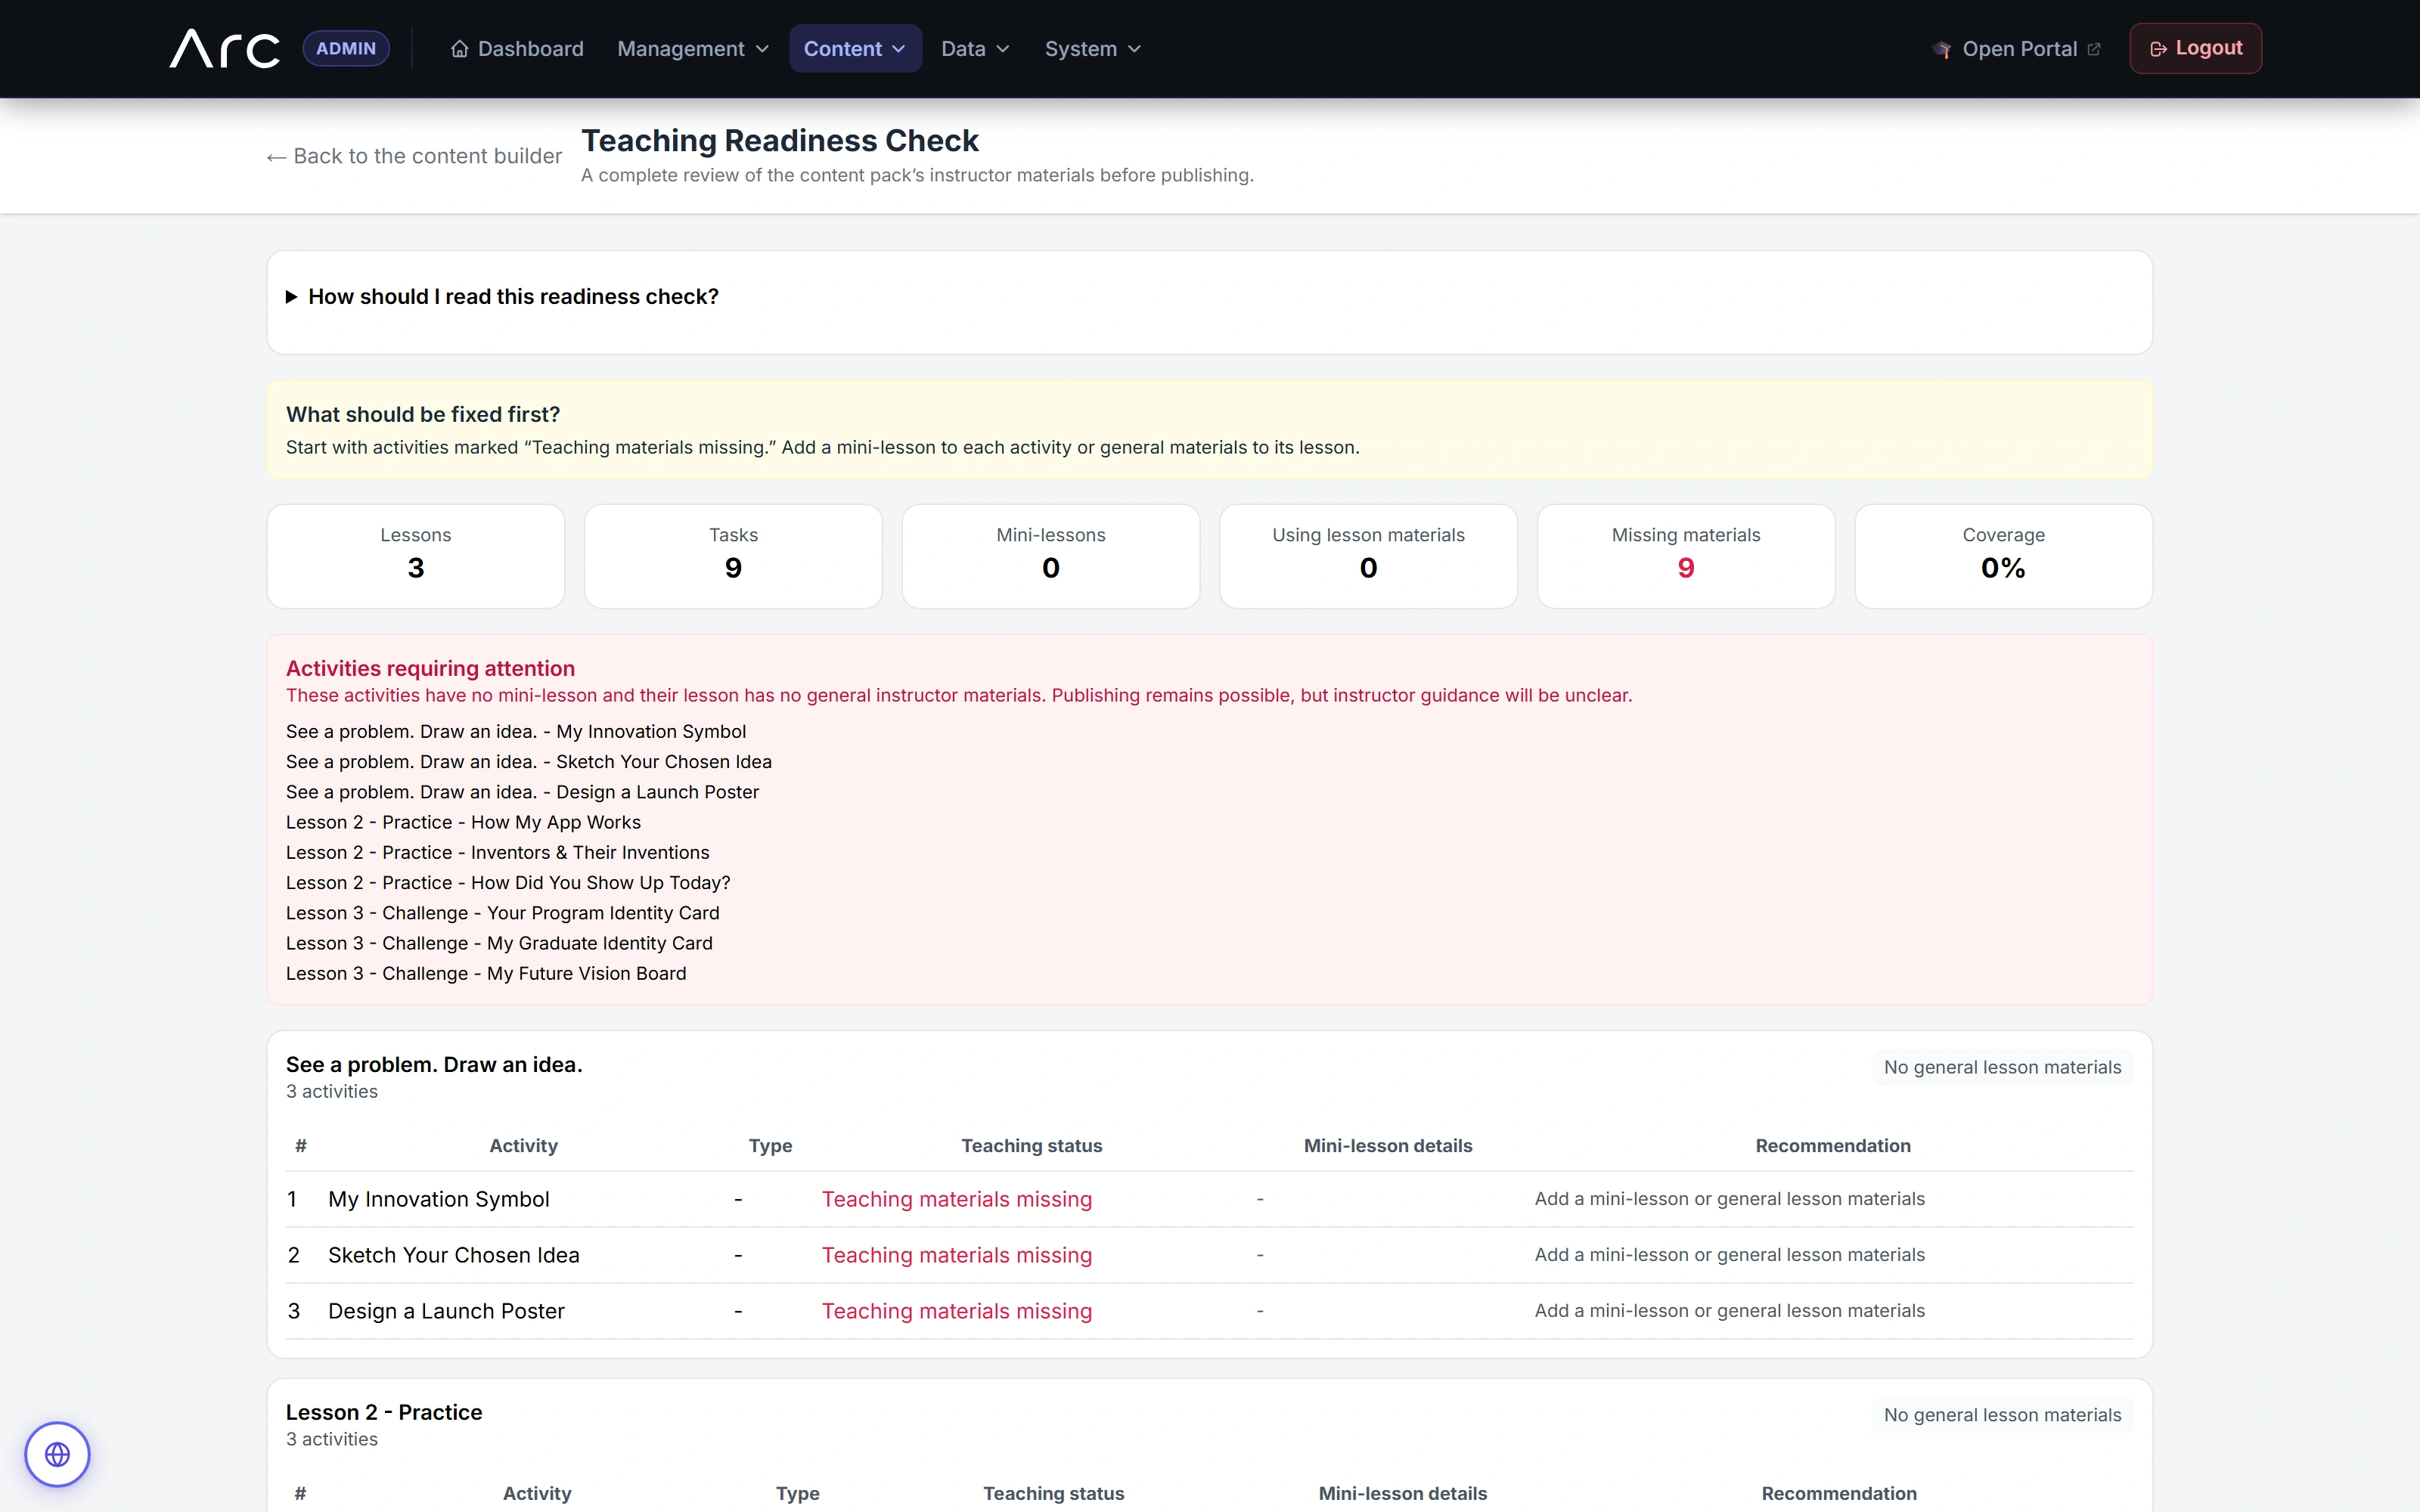
Task: Click the 'Design a Launch Poster' table activity
Action: tap(446, 1311)
